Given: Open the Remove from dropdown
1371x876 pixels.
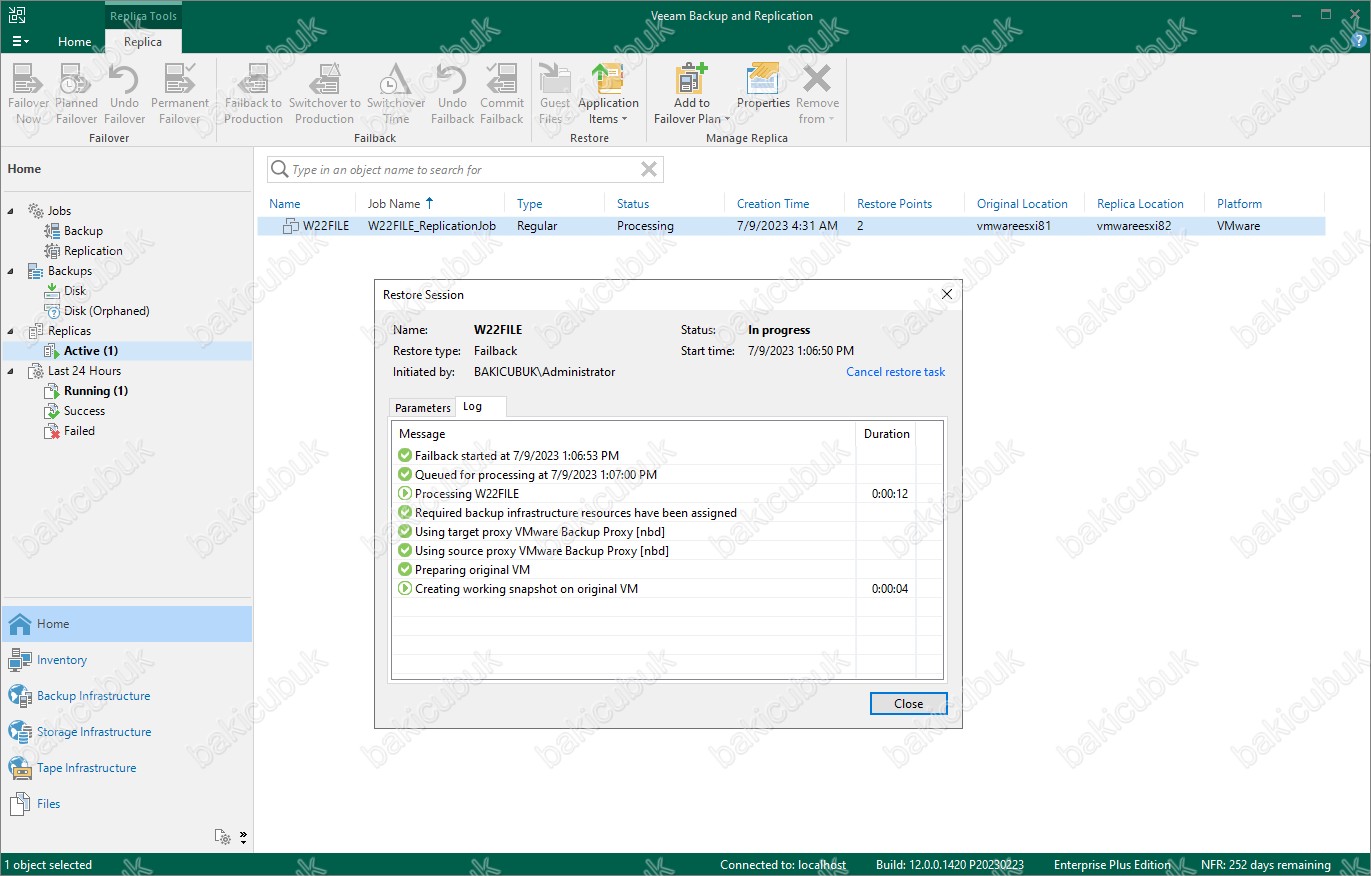Looking at the screenshot, I should pos(817,94).
